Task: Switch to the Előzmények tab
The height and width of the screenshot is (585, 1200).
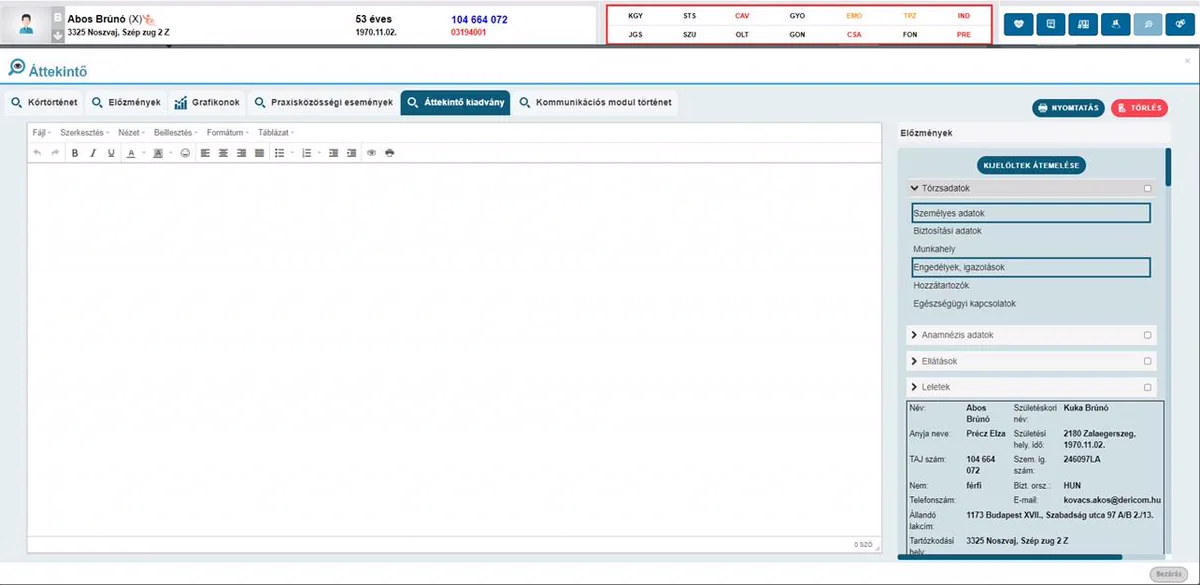Action: [x=125, y=102]
